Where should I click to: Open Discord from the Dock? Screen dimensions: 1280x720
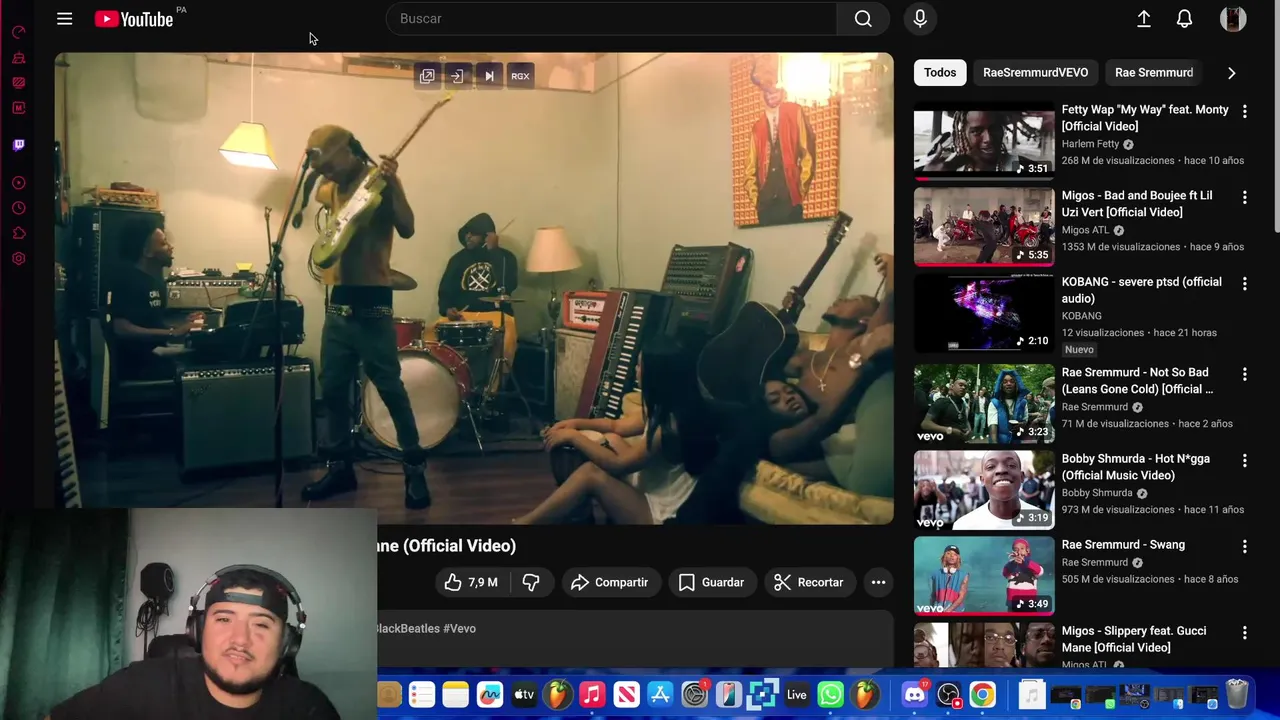914,694
